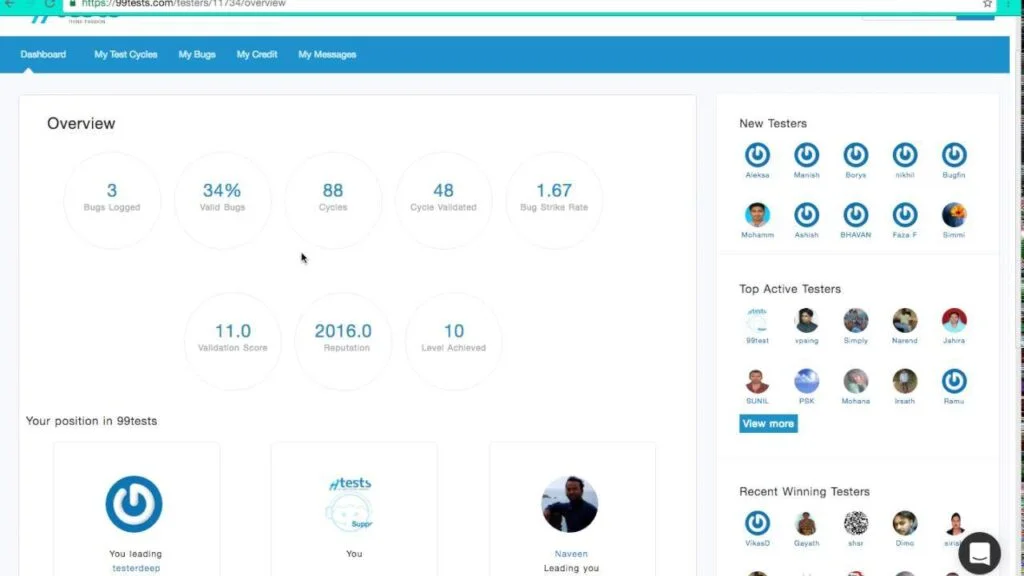Viewport: 1024px width, 576px height.
Task: Open new tester Borys's avatar
Action: [x=856, y=155]
